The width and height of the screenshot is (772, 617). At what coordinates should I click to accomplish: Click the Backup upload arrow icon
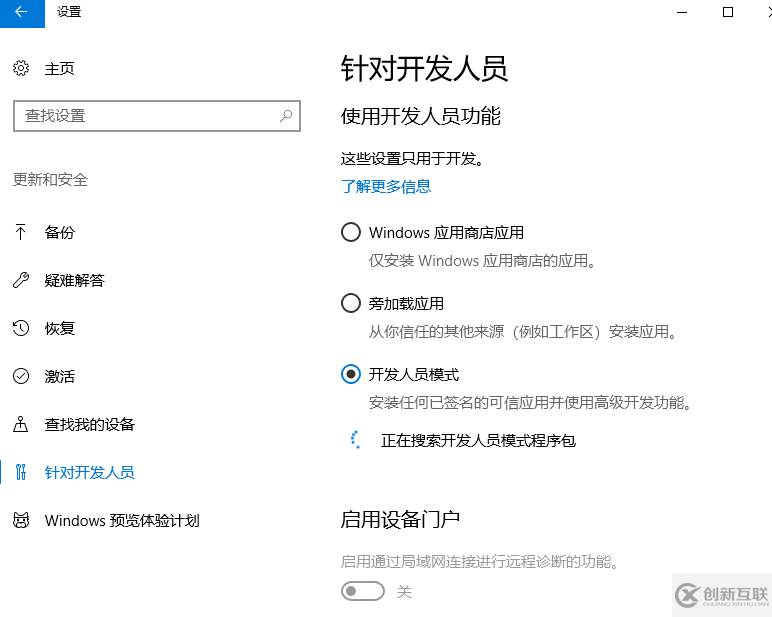[x=21, y=232]
